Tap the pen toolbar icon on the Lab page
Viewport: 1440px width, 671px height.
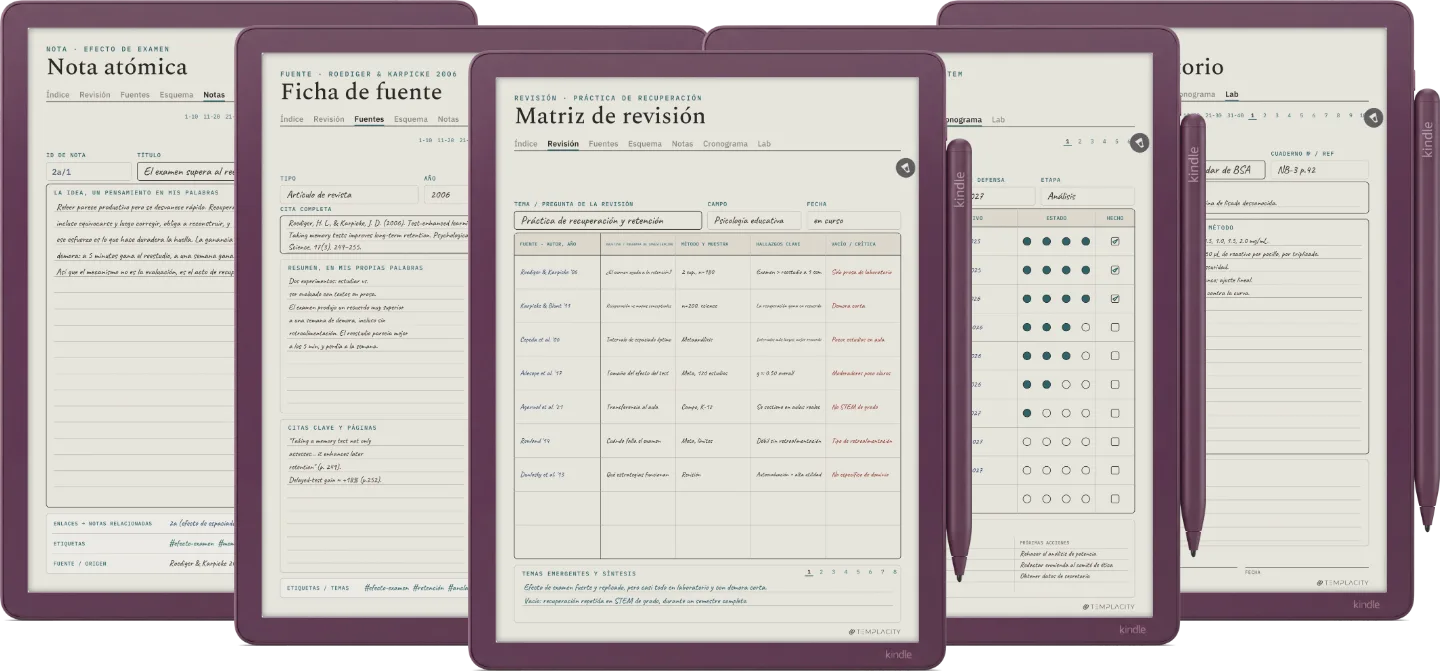(x=1374, y=117)
